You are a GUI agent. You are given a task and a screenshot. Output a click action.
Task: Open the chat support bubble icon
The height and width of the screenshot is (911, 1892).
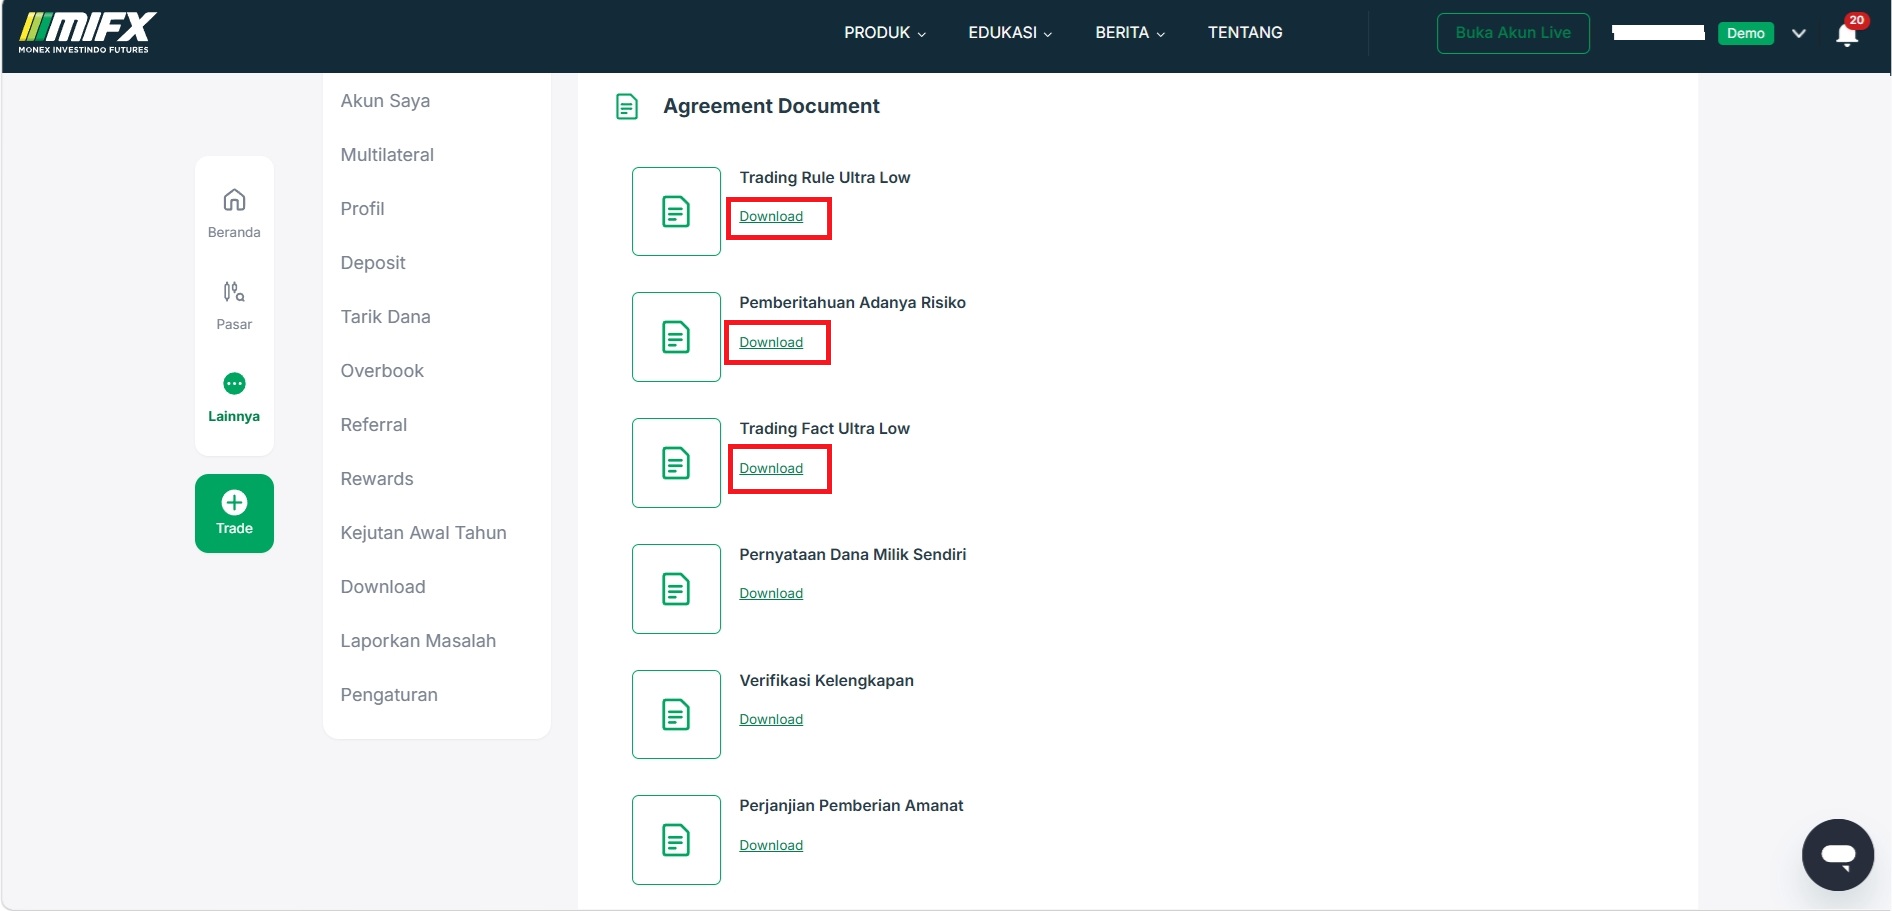coord(1838,855)
